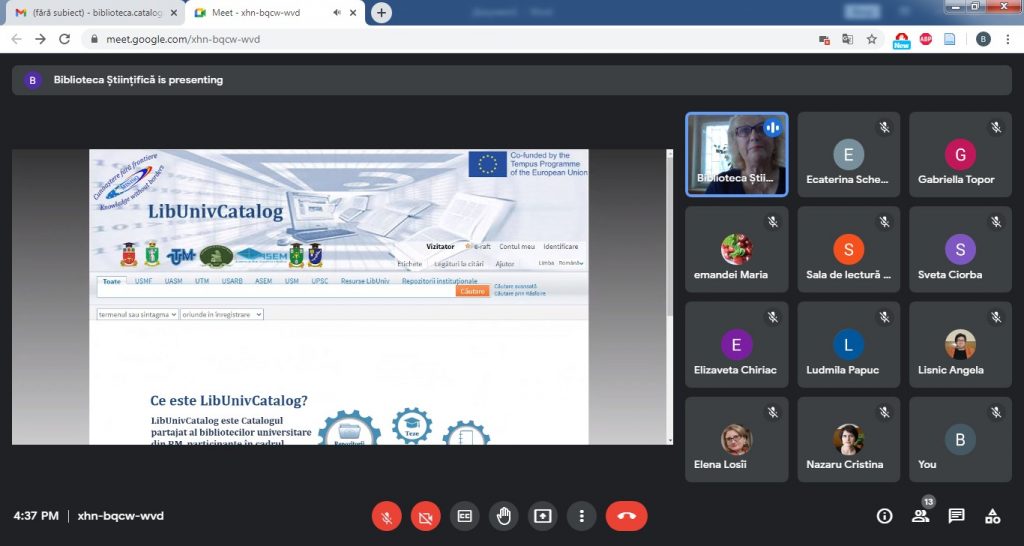Click Lisnic Angela profile photo
Screen dimensions: 1024x546
point(960,345)
